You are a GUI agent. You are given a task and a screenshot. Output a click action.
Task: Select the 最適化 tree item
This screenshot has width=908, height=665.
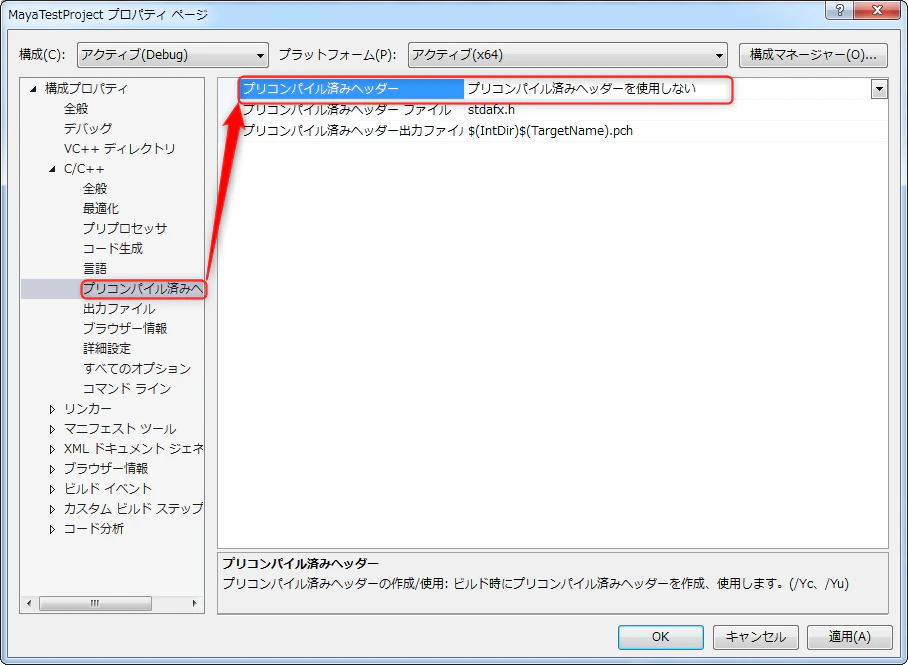(x=101, y=209)
